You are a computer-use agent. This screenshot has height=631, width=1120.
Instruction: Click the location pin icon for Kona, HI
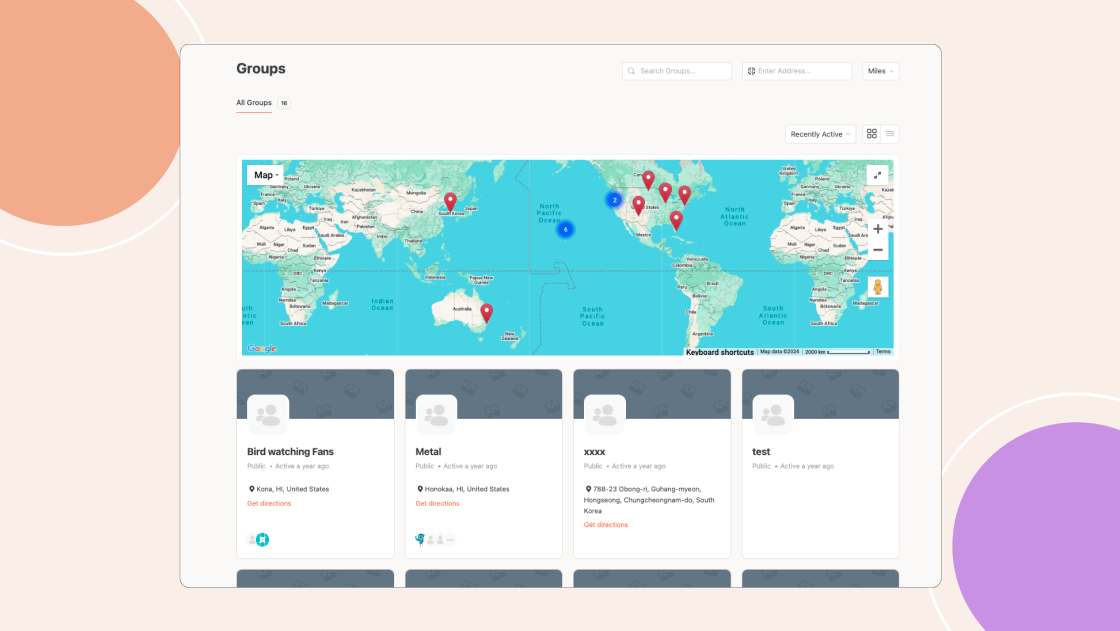(x=251, y=490)
